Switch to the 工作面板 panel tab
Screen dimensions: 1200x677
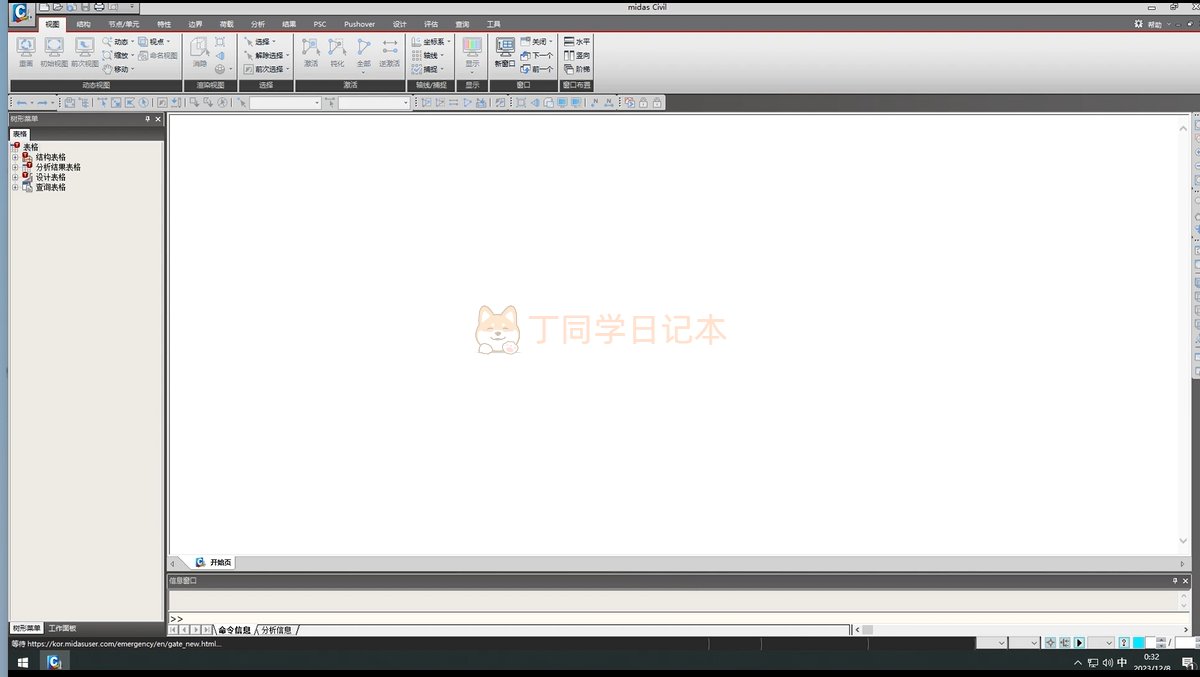pyautogui.click(x=62, y=628)
